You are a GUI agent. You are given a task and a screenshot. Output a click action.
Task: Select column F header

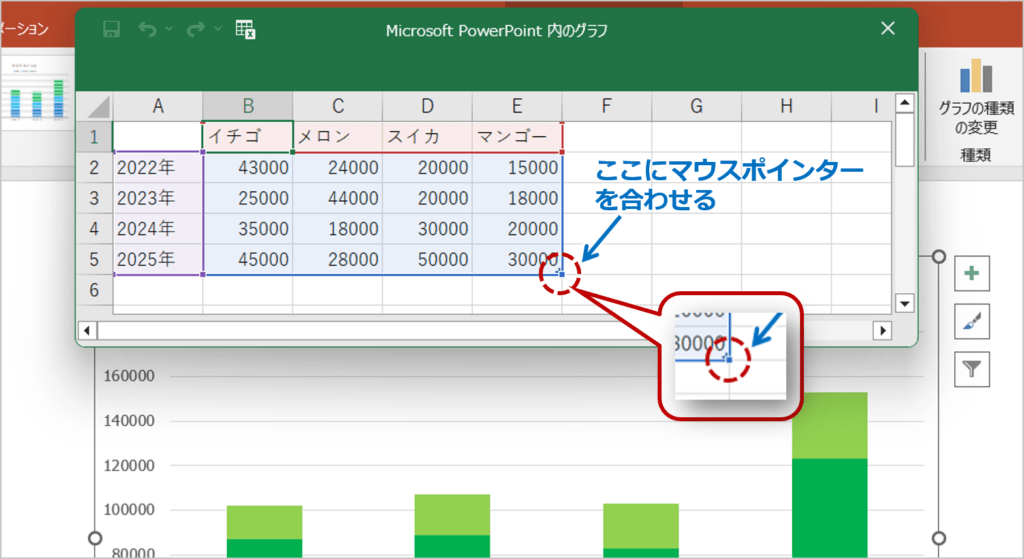607,106
